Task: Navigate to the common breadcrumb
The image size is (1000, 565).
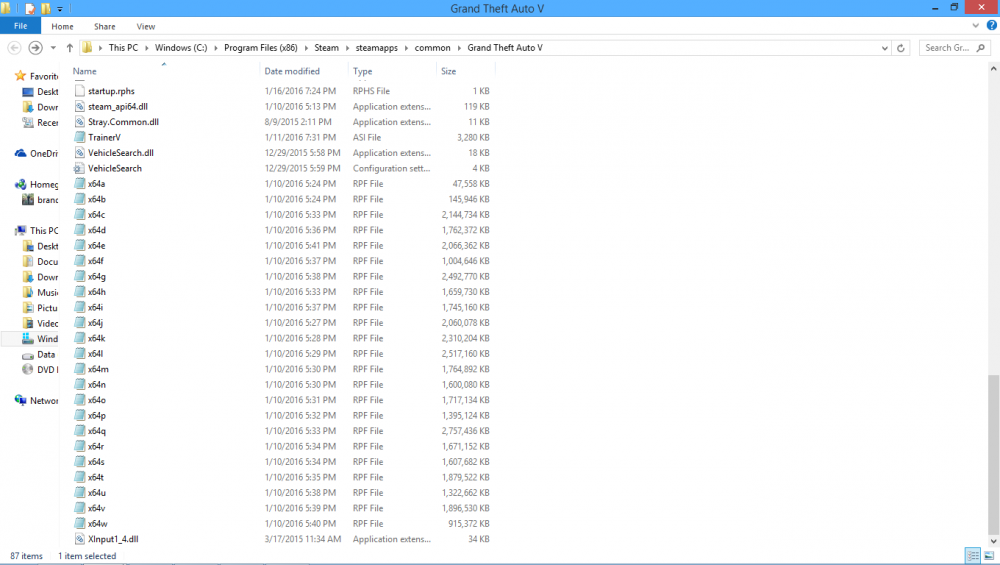Action: click(x=432, y=48)
